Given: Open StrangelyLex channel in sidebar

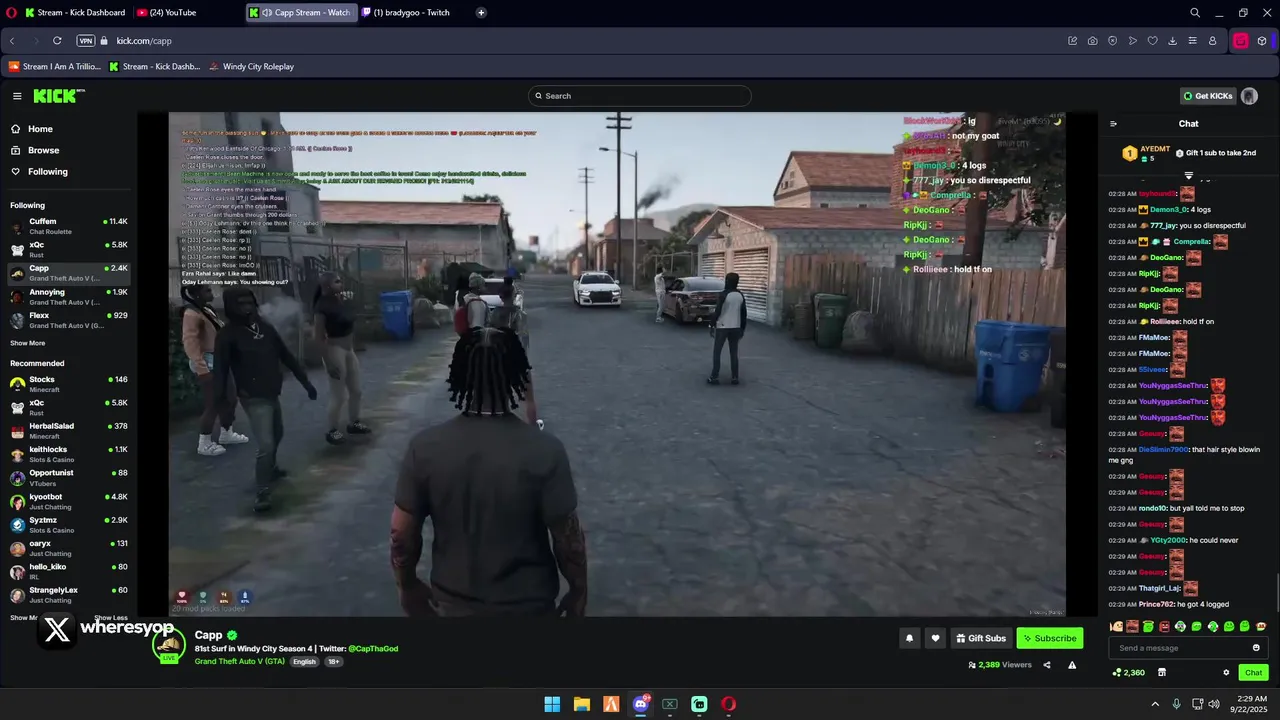Looking at the screenshot, I should [x=68, y=595].
